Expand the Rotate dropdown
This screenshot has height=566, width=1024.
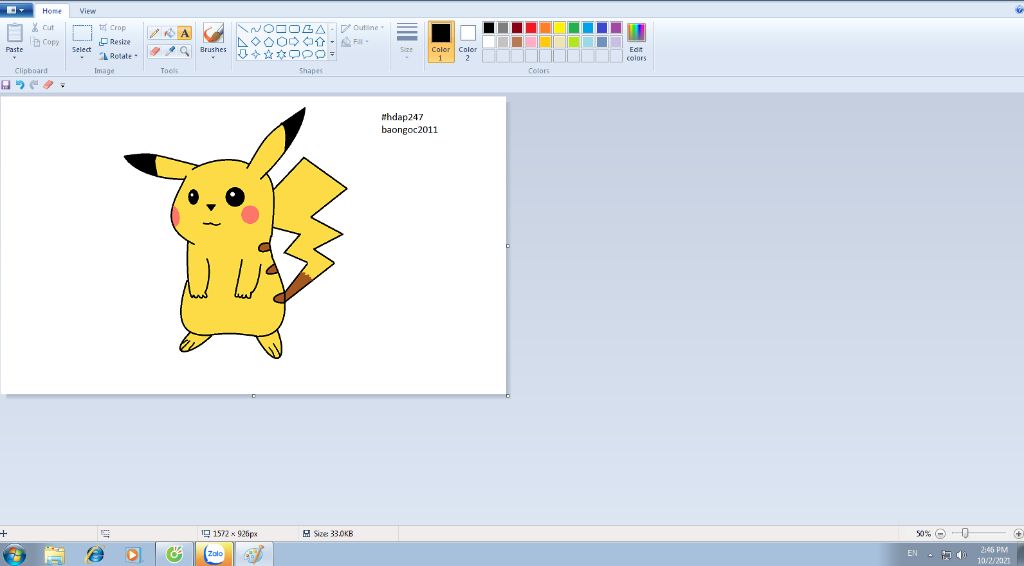[119, 56]
